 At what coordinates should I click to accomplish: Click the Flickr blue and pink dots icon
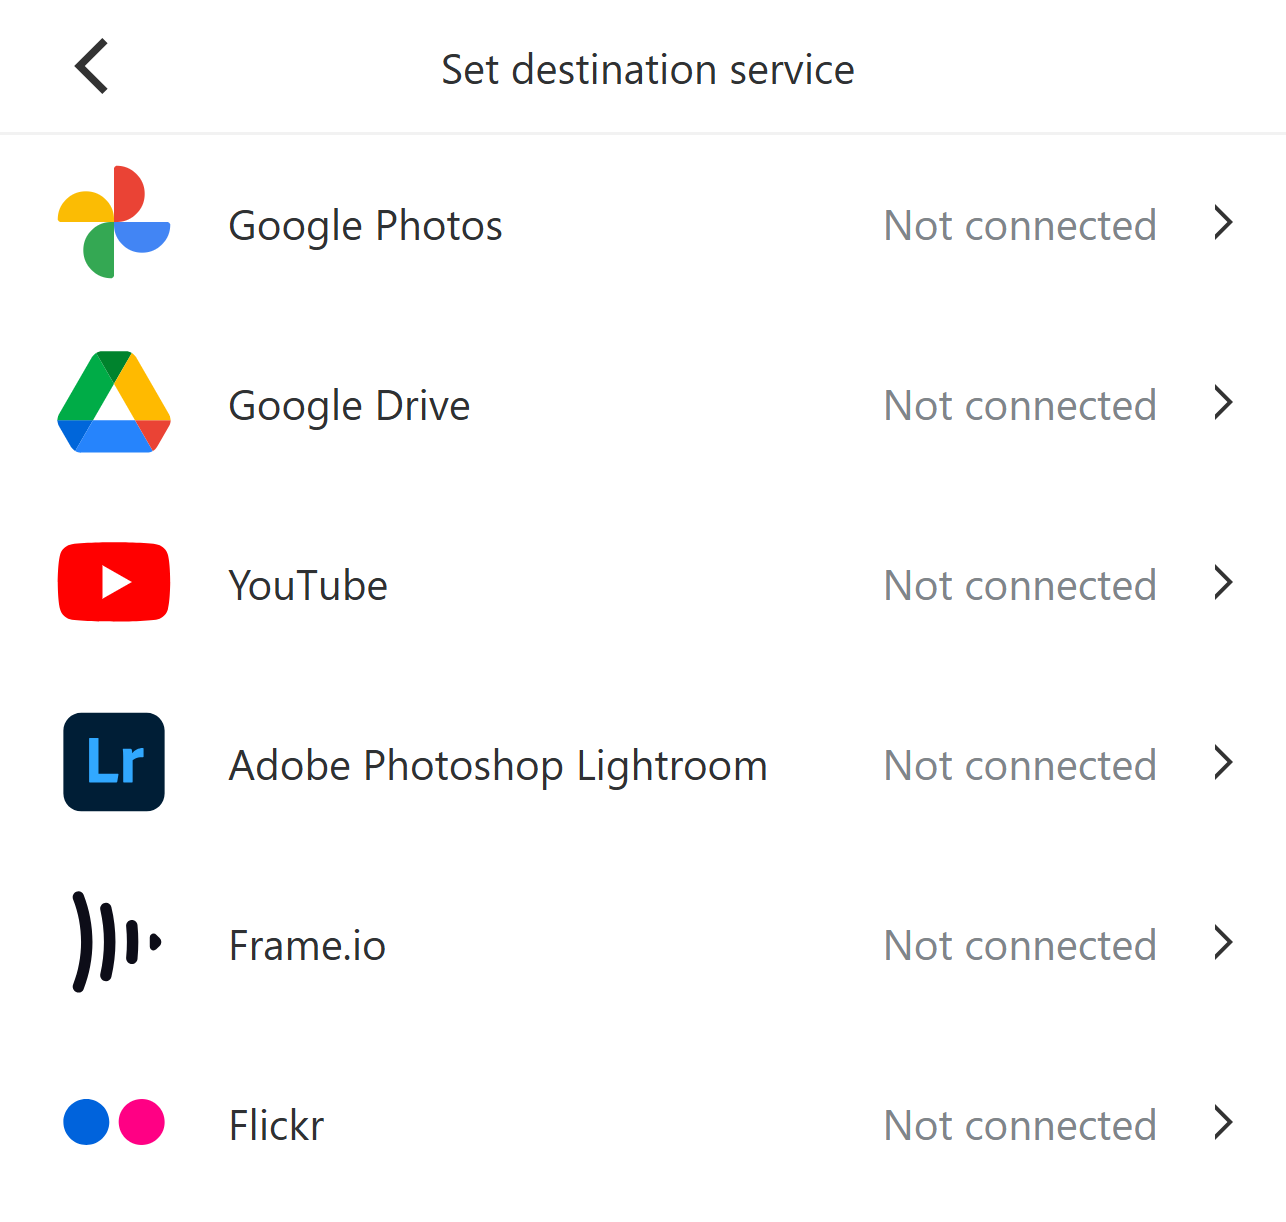point(114,1122)
